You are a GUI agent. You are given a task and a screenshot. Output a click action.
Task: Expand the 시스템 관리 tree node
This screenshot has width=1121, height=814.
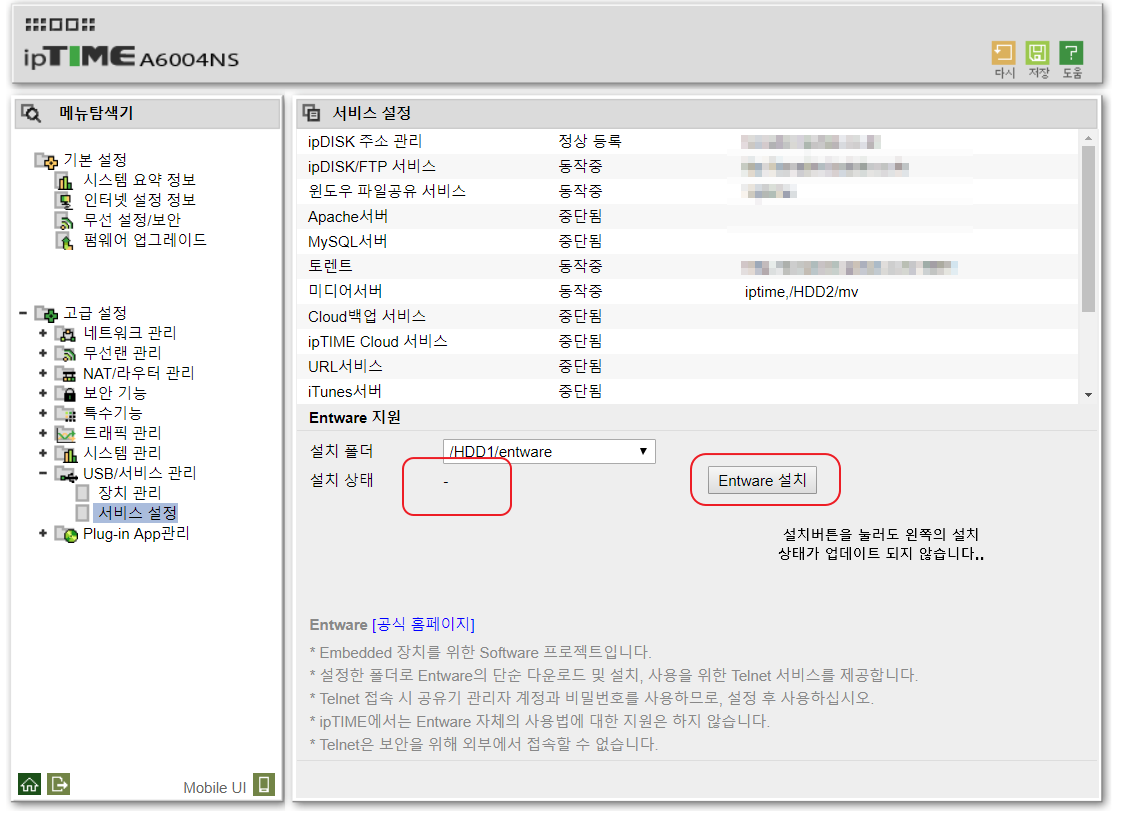coord(43,453)
